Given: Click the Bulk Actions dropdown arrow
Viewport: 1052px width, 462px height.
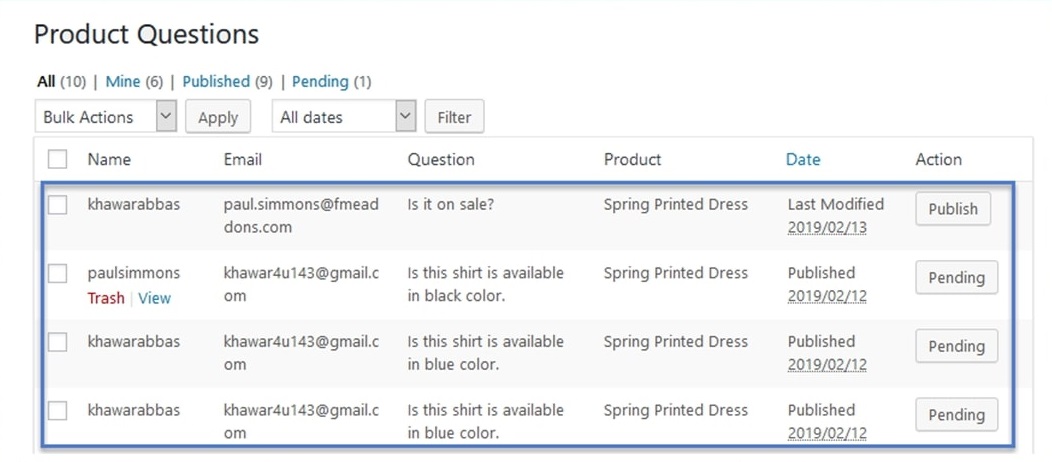Looking at the screenshot, I should 166,116.
